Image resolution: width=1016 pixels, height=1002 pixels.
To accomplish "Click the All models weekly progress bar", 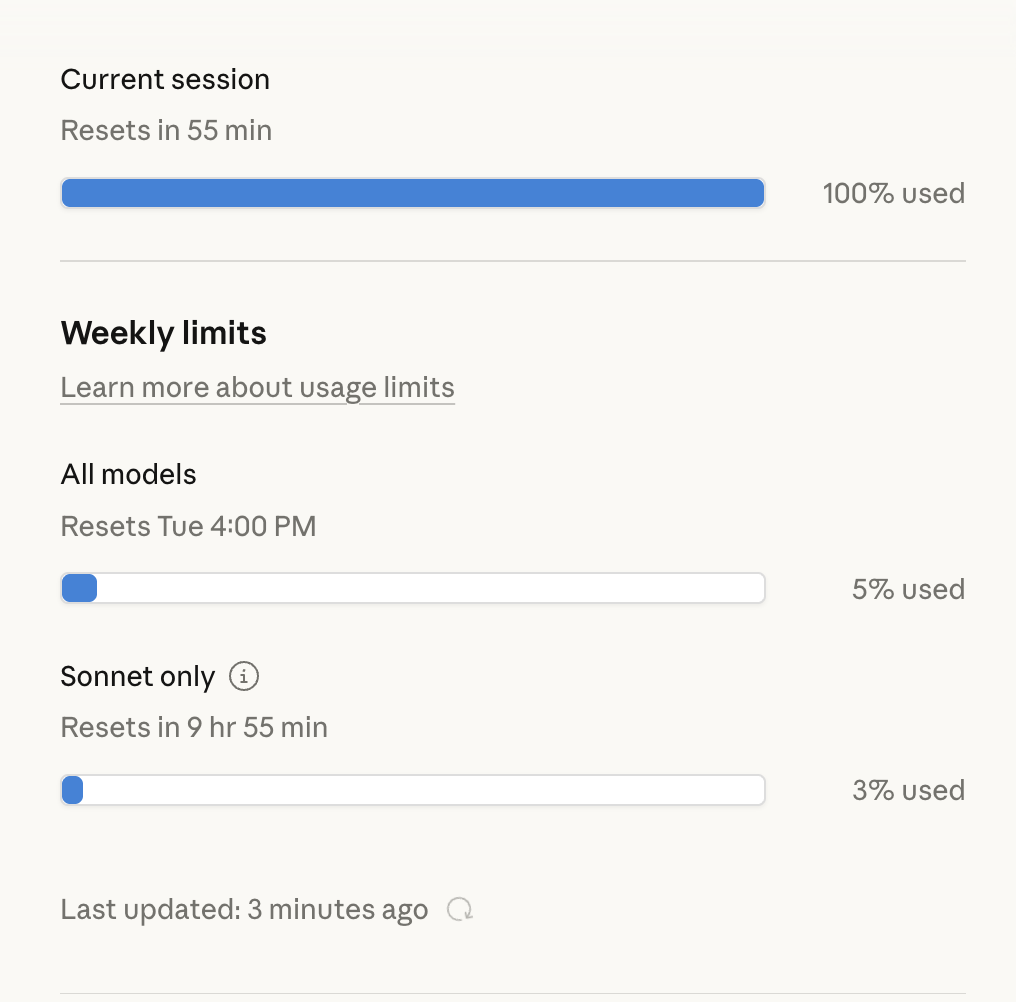I will click(x=412, y=589).
